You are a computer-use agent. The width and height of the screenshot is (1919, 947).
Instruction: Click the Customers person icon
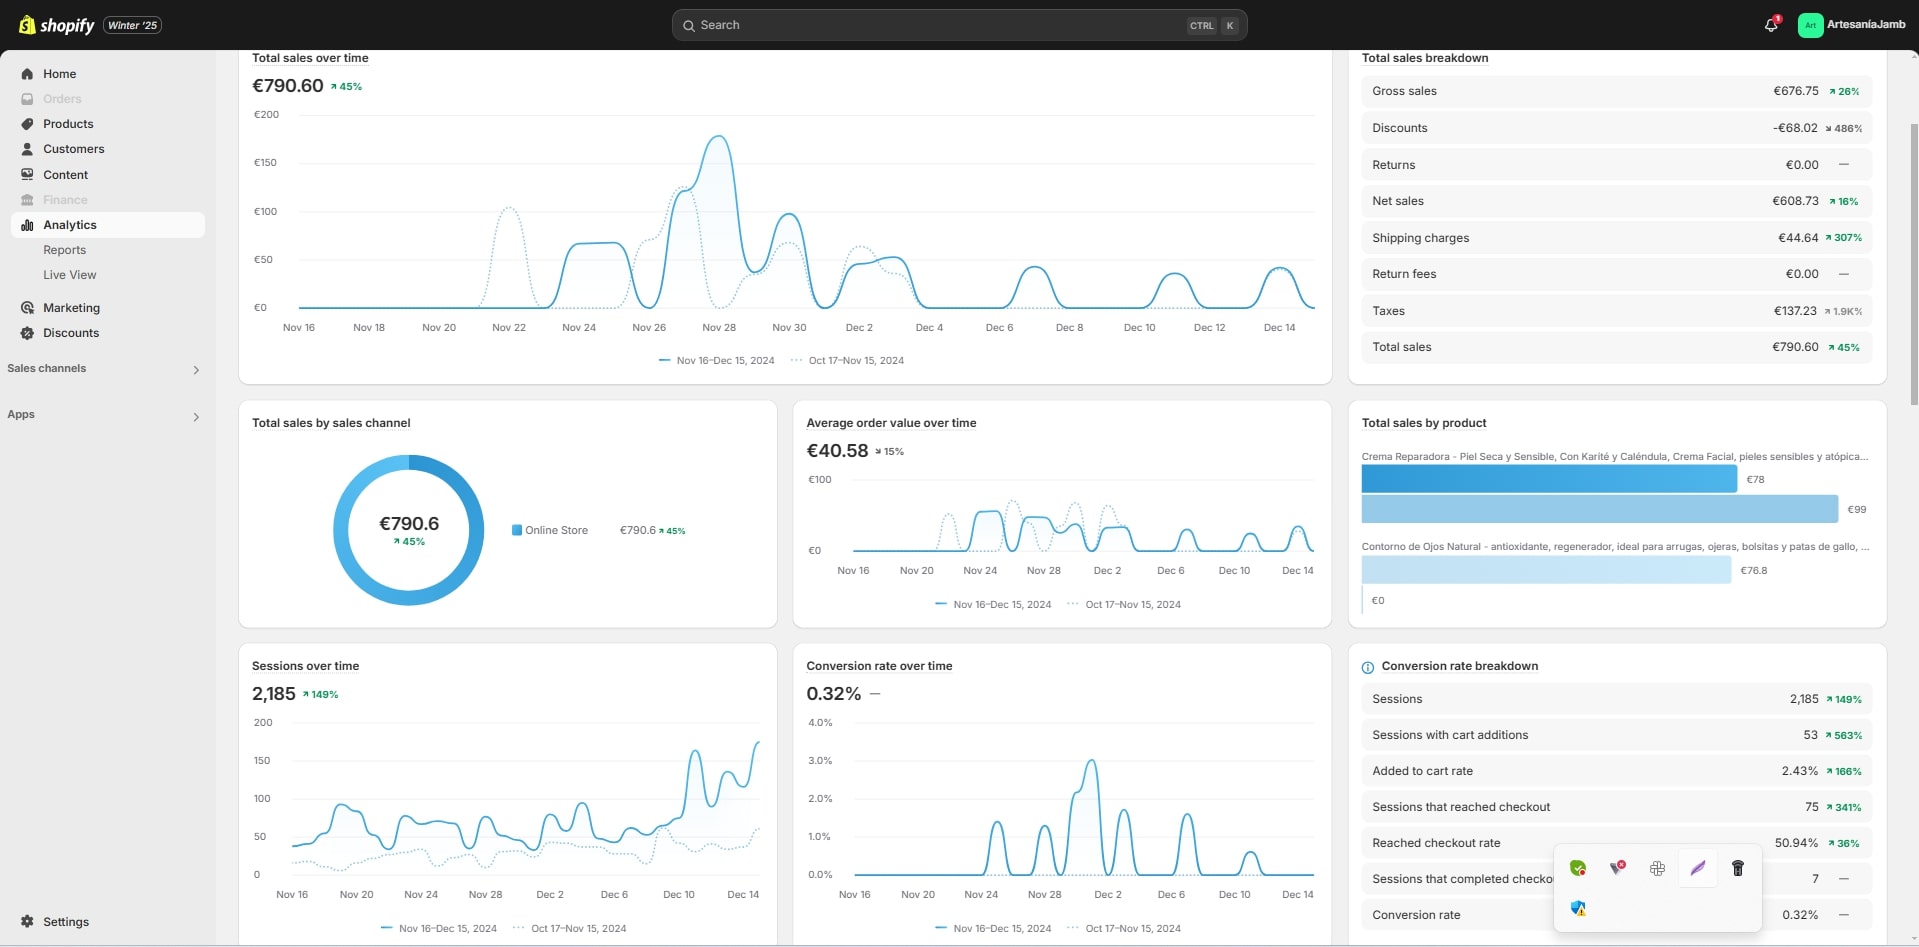click(27, 149)
